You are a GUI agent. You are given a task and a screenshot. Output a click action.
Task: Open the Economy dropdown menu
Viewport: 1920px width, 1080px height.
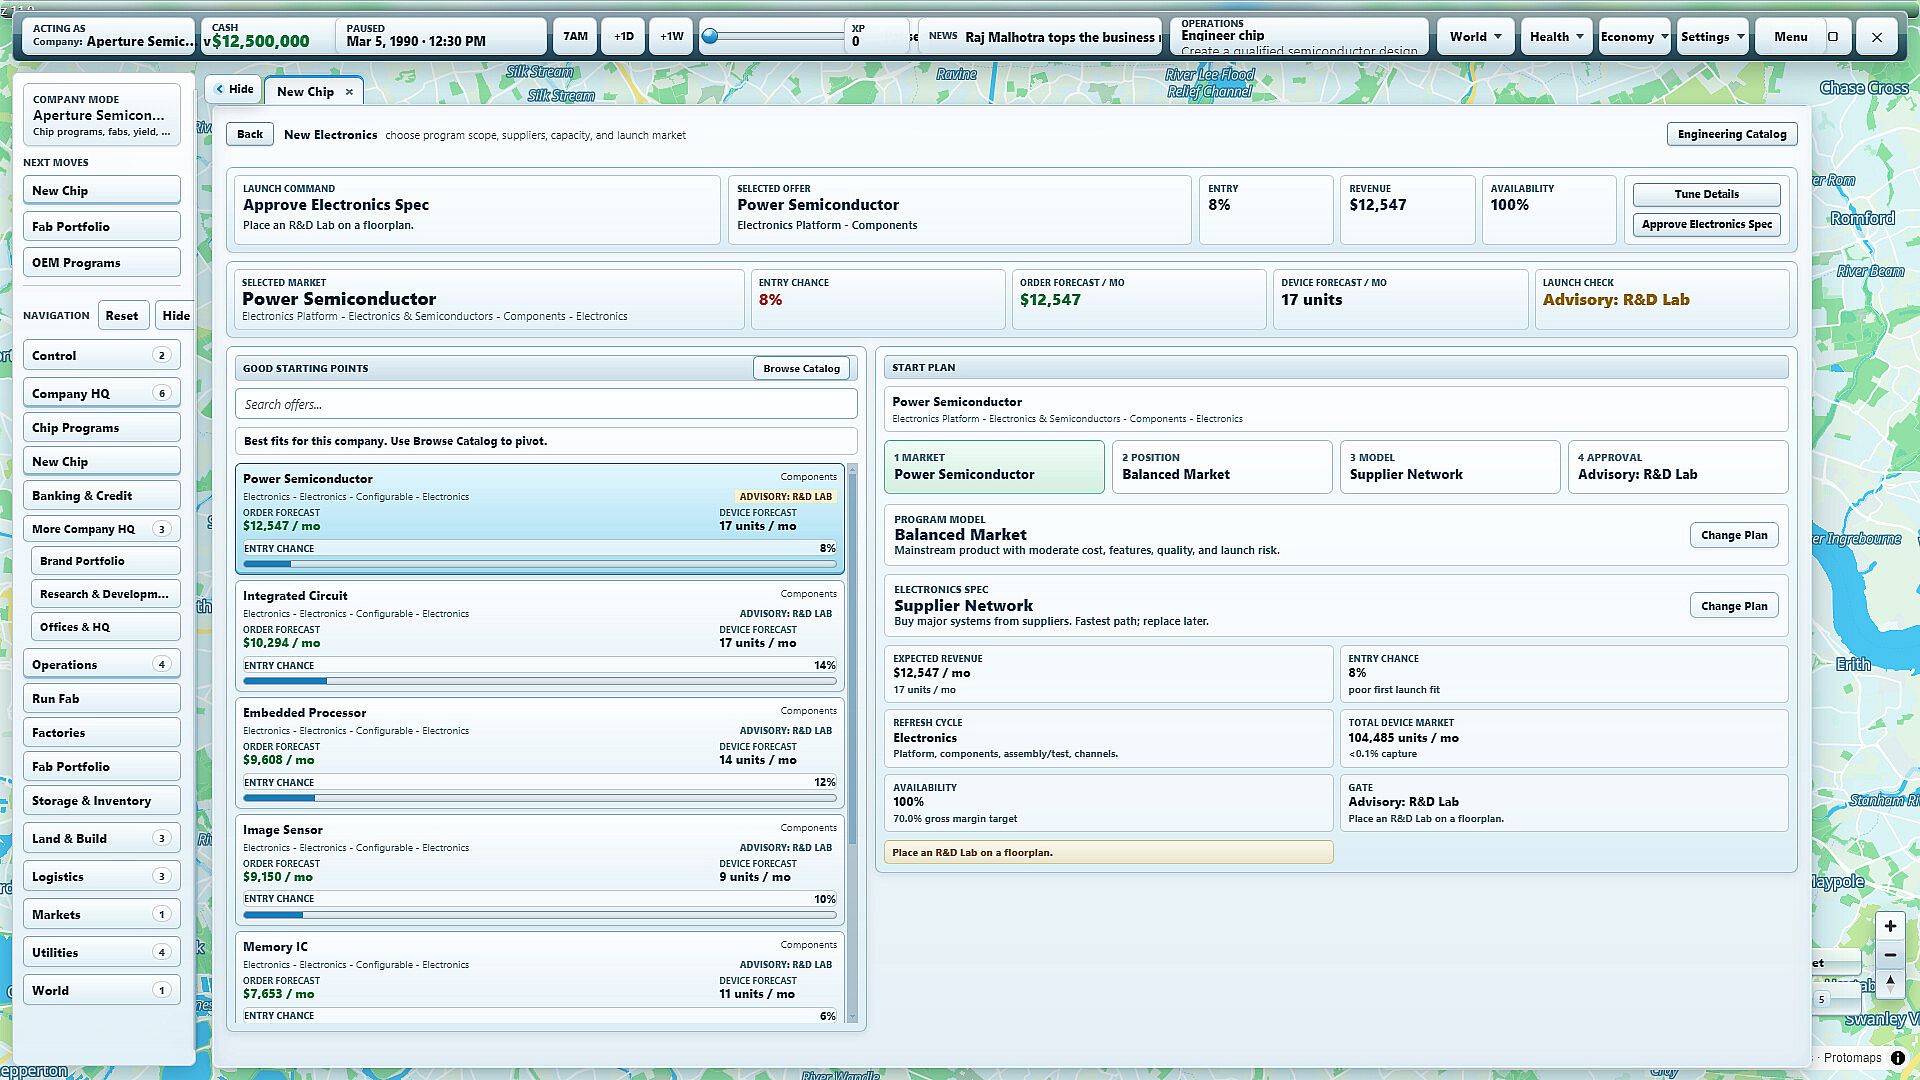click(1634, 37)
